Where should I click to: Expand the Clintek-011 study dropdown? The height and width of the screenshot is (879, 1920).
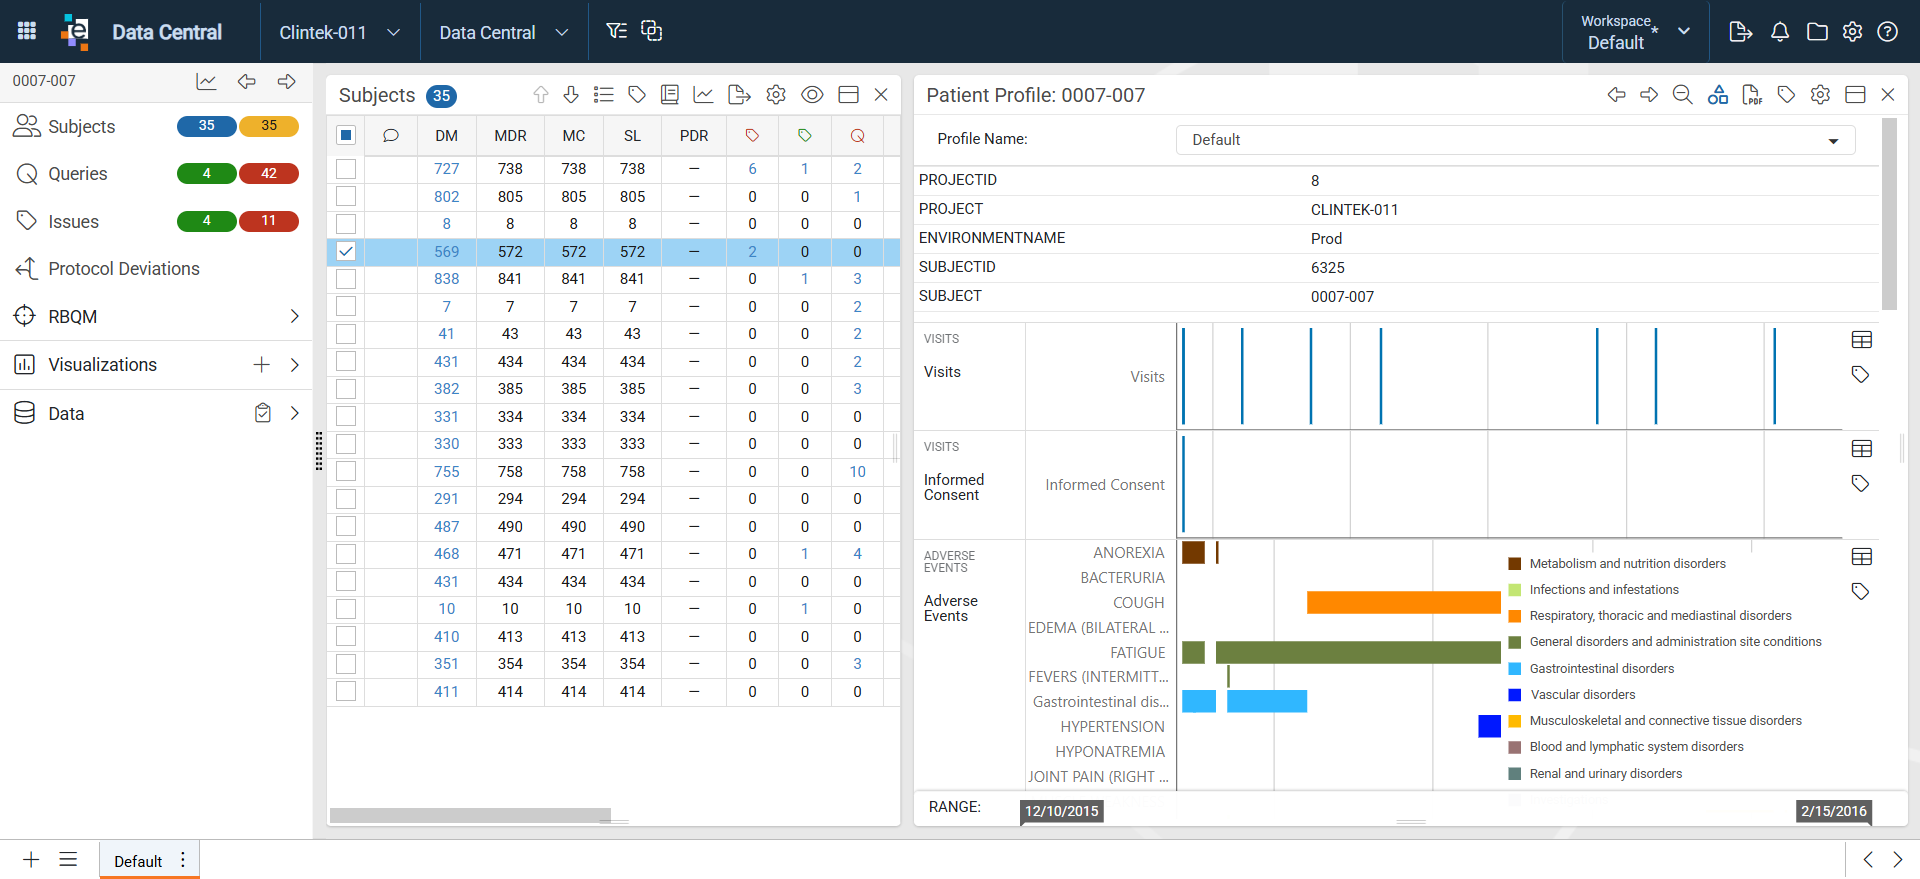(340, 32)
